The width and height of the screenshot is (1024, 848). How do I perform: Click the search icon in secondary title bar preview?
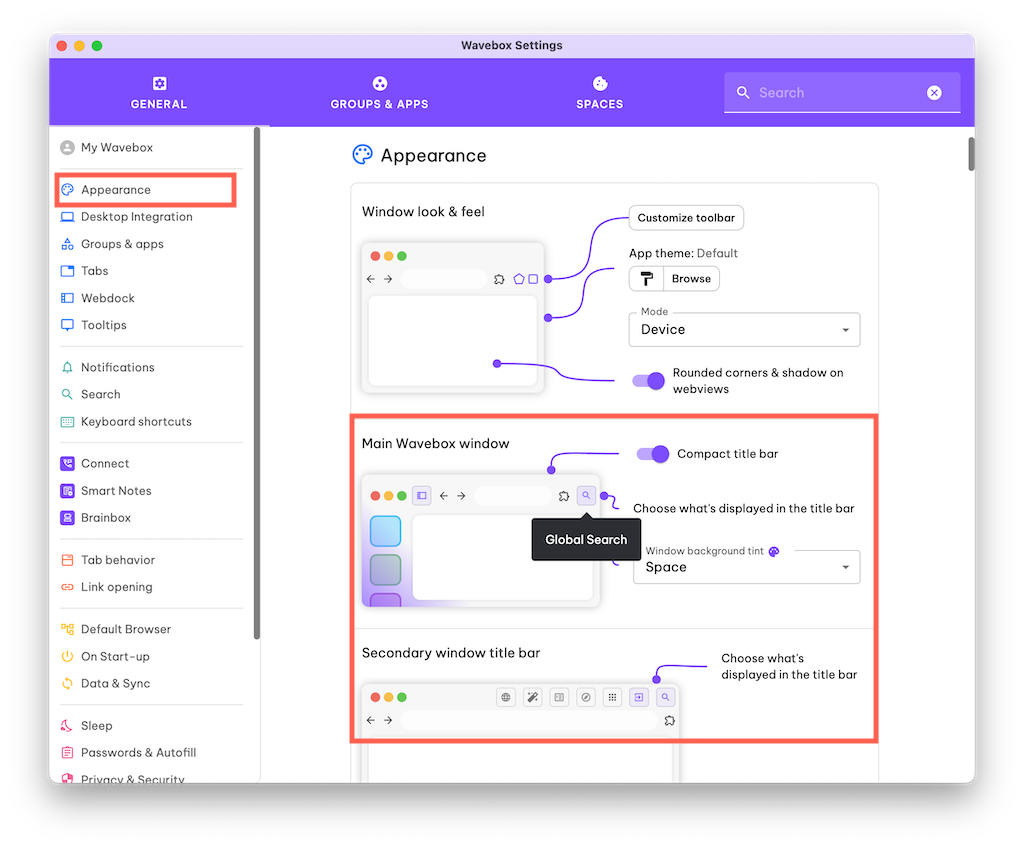point(665,698)
